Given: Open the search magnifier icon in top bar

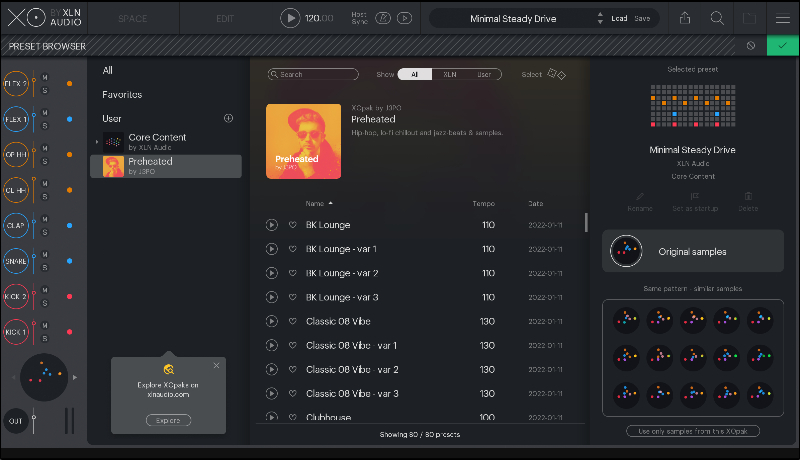Looking at the screenshot, I should [x=717, y=18].
